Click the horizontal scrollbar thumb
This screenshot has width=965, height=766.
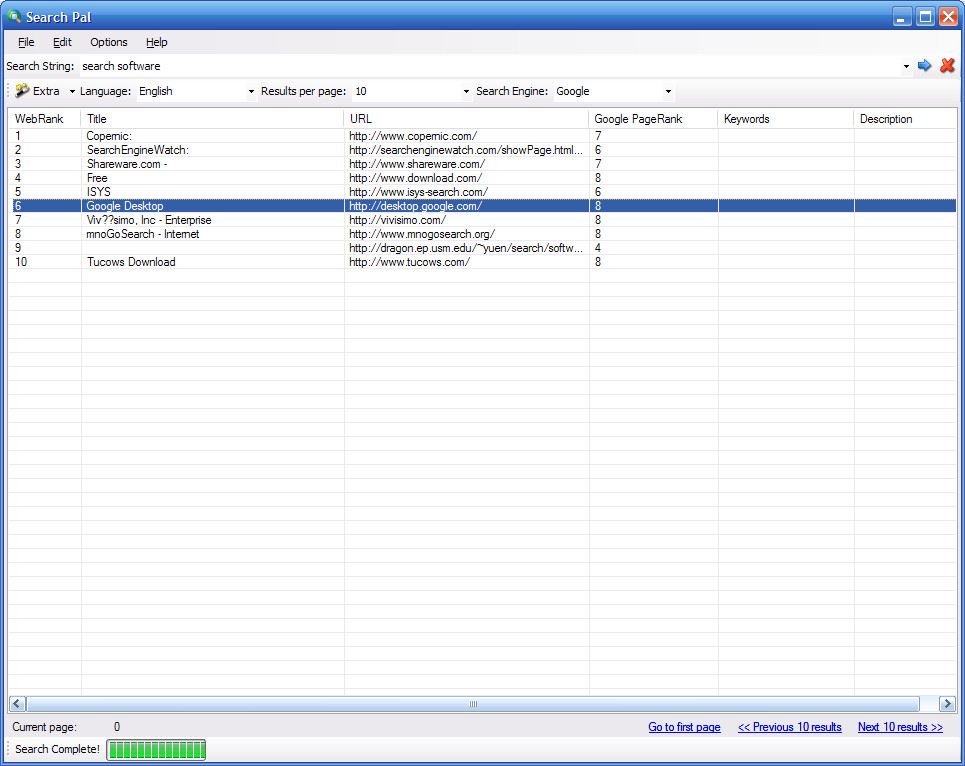473,703
